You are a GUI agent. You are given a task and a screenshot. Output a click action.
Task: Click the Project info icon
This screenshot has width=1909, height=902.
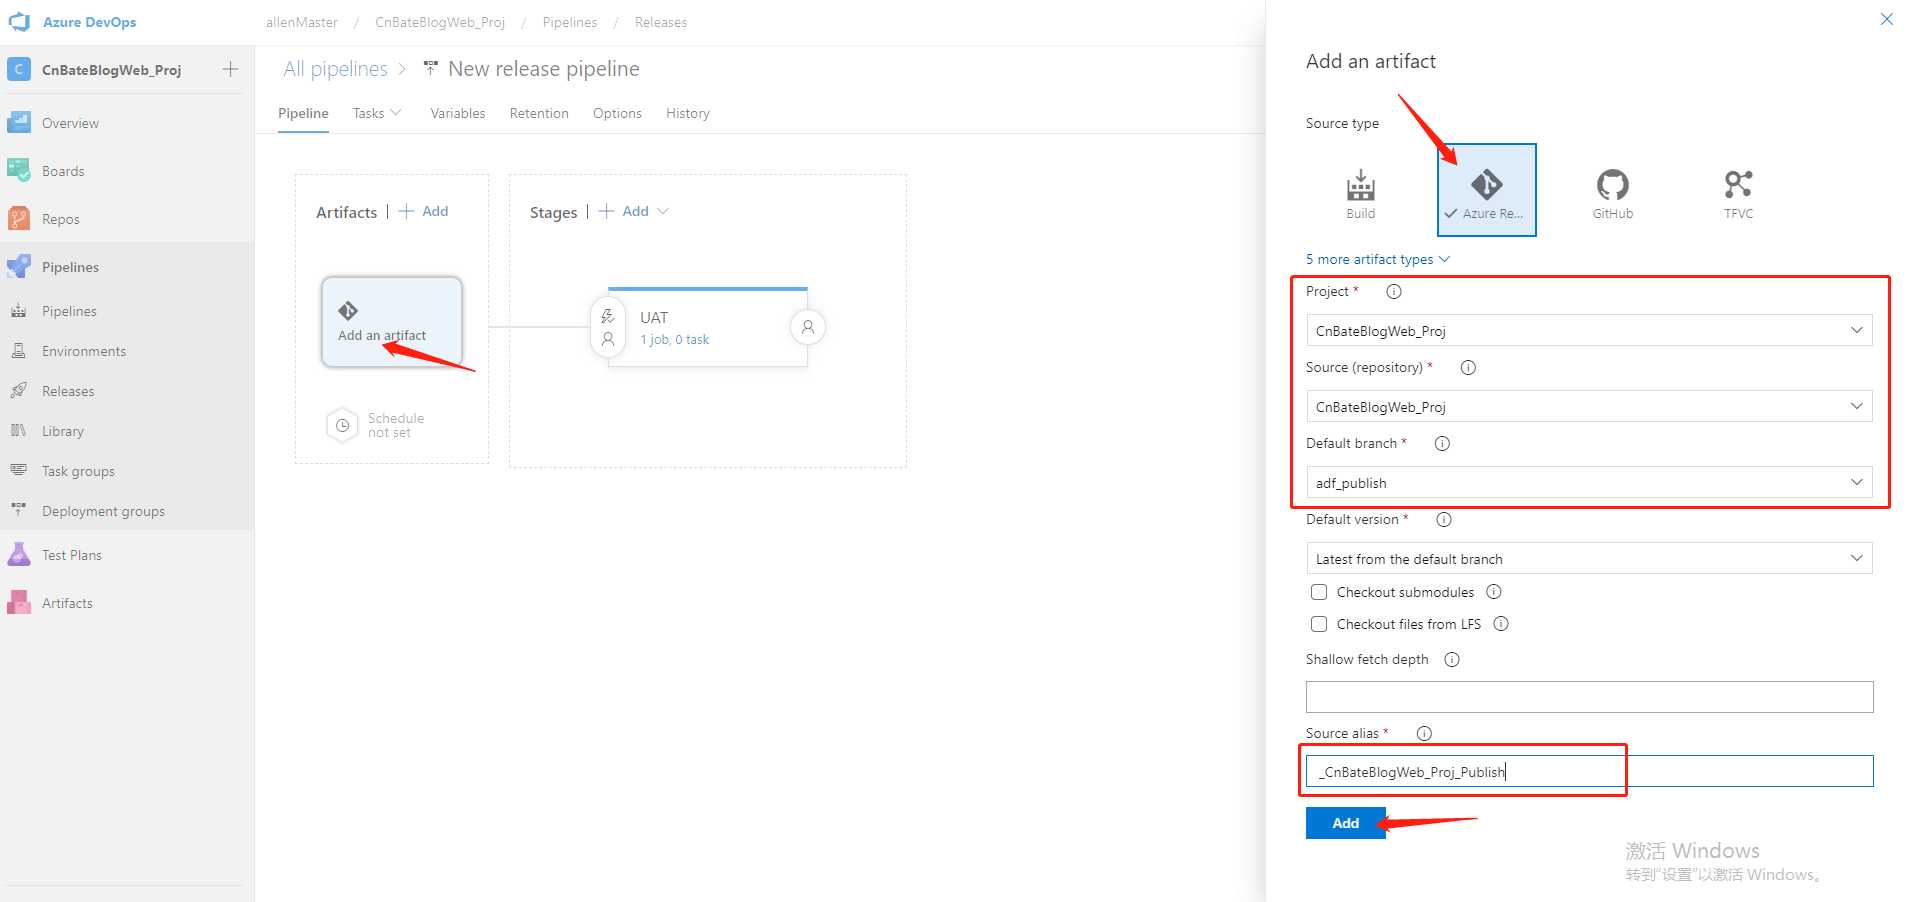1394,291
